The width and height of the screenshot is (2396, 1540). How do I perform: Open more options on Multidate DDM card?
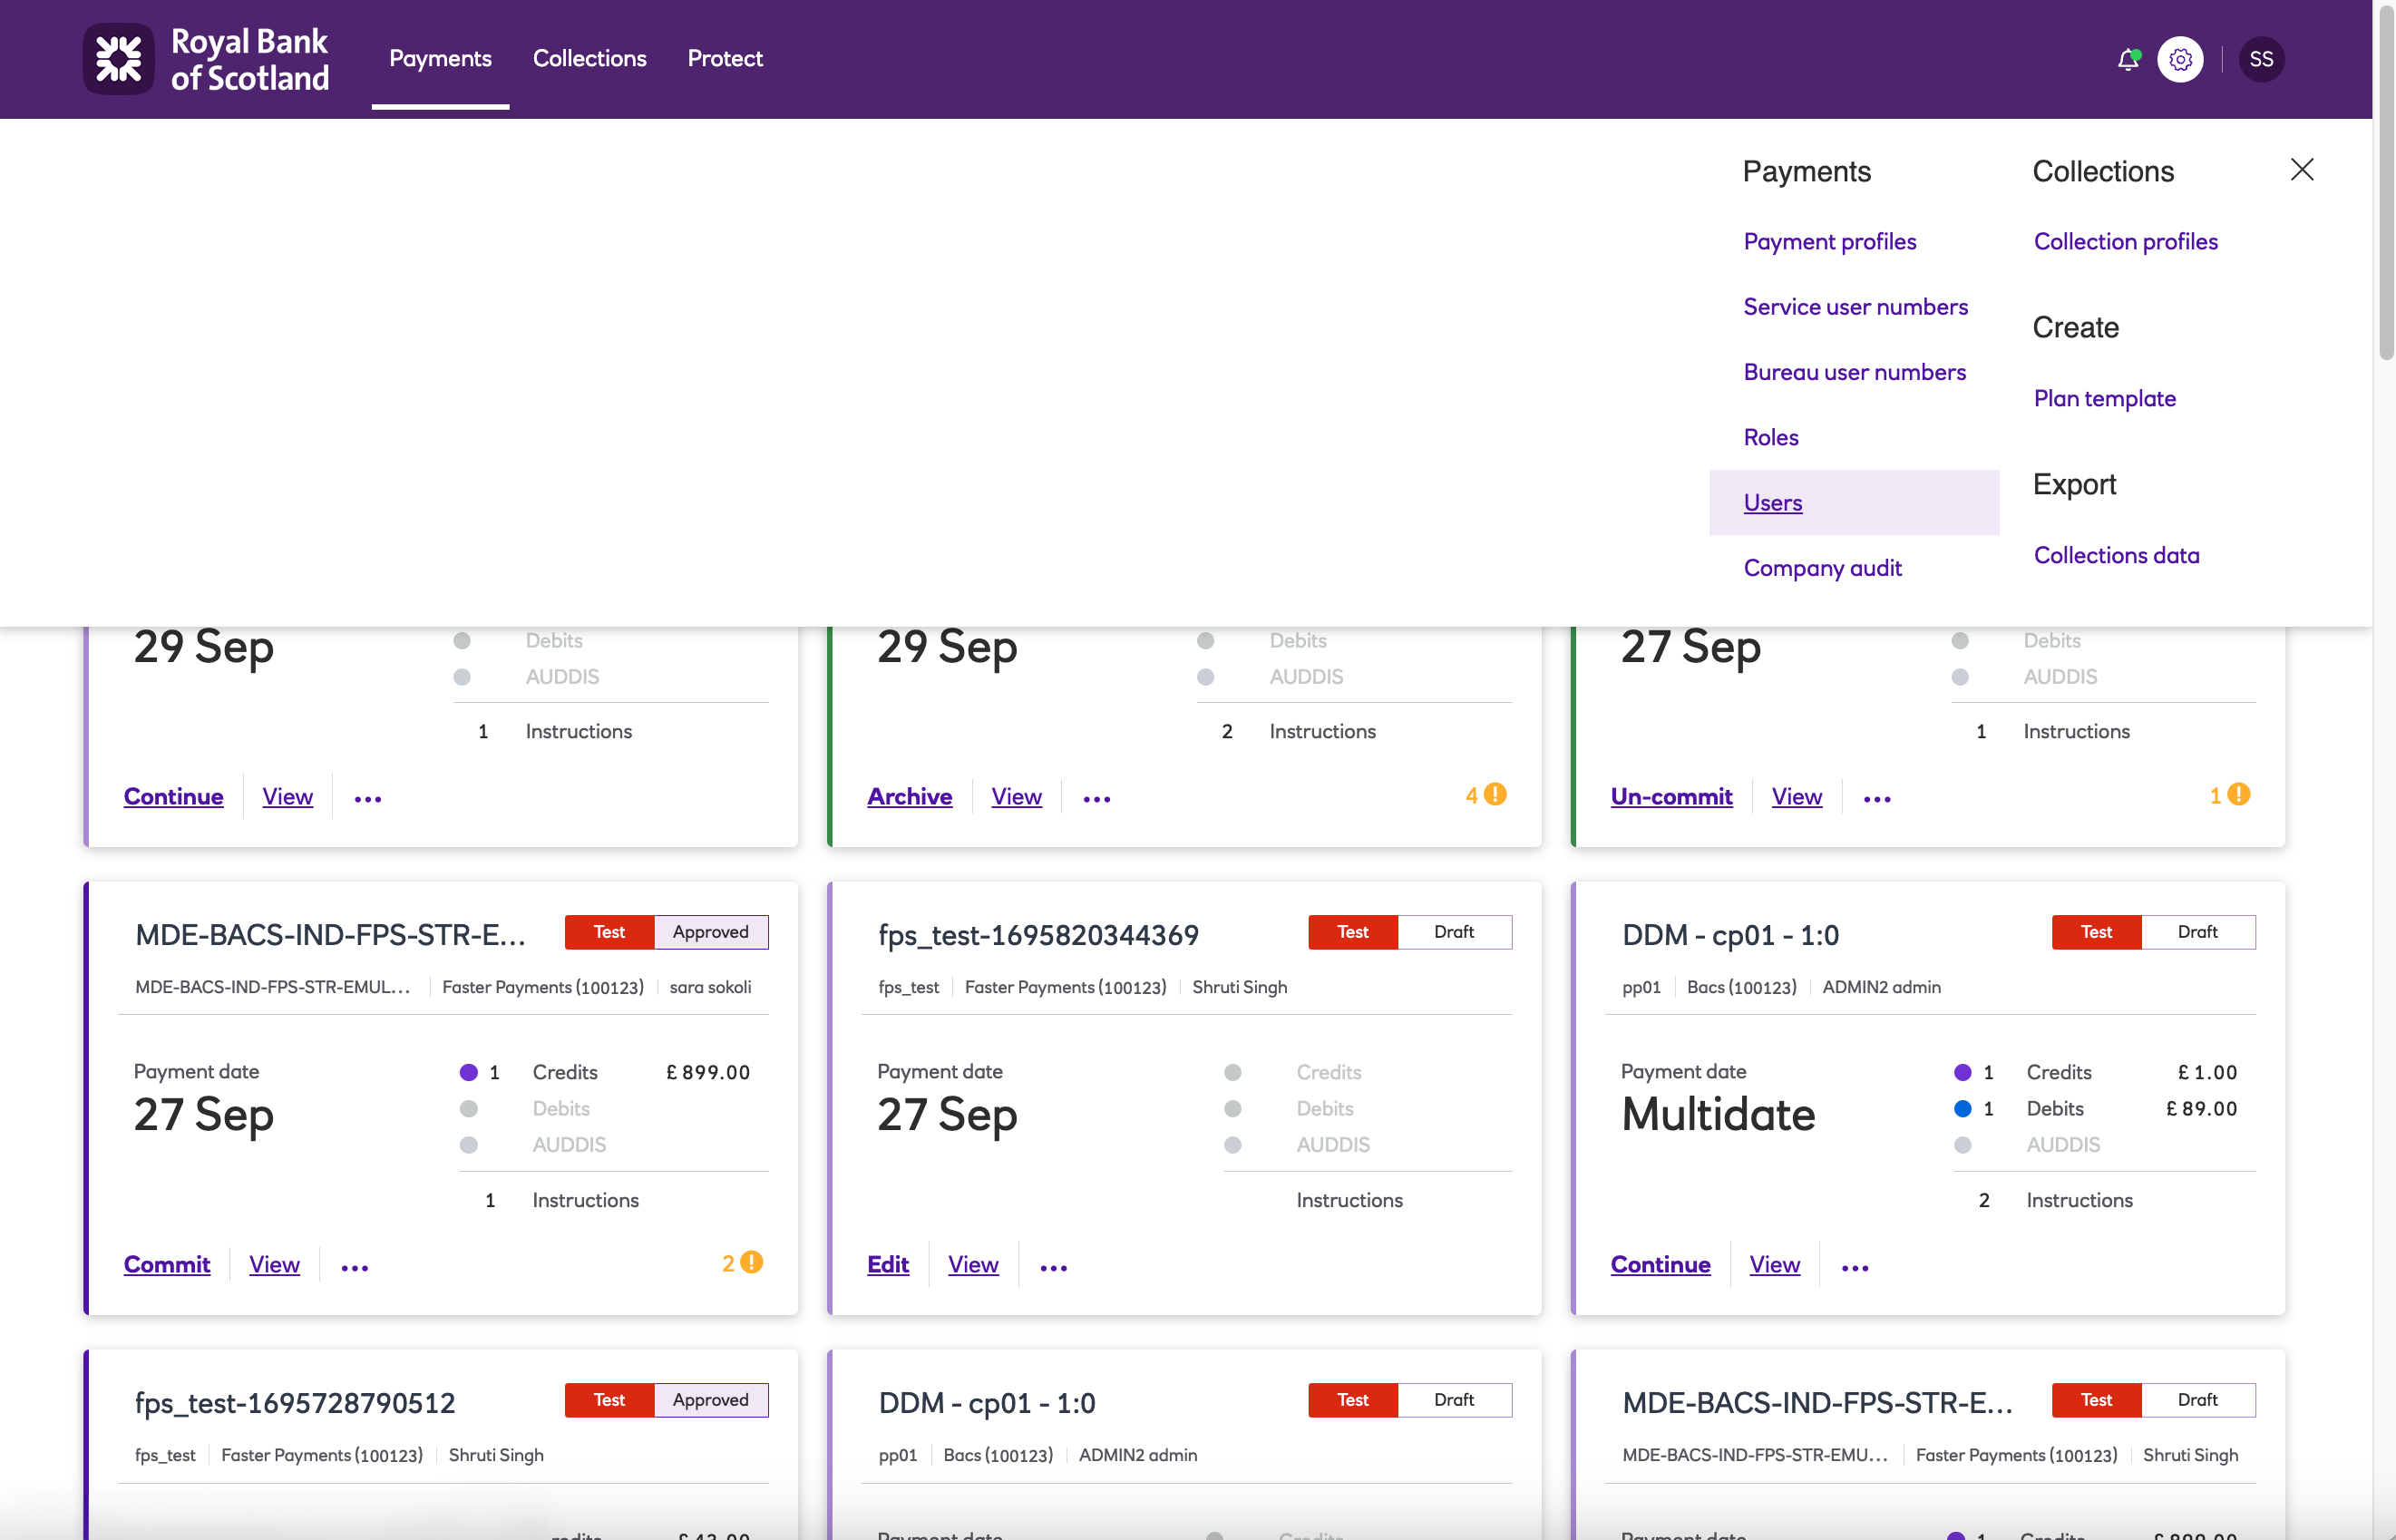(x=1854, y=1266)
